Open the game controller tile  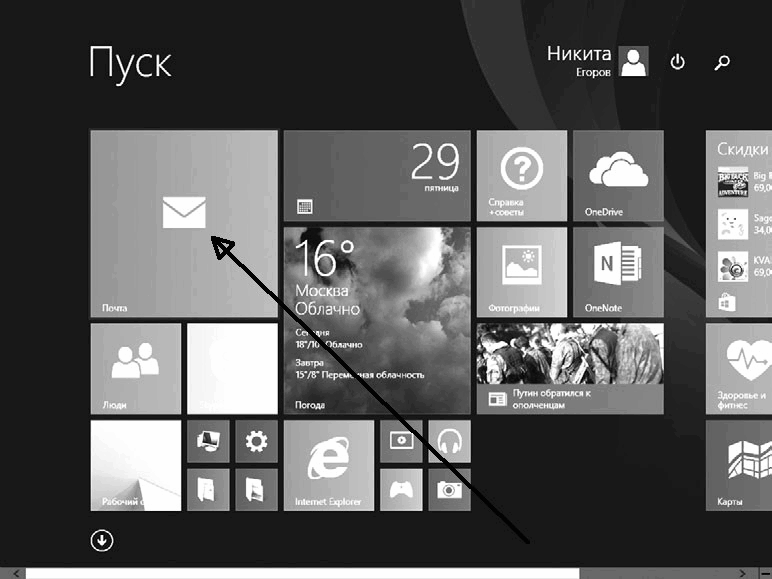401,489
